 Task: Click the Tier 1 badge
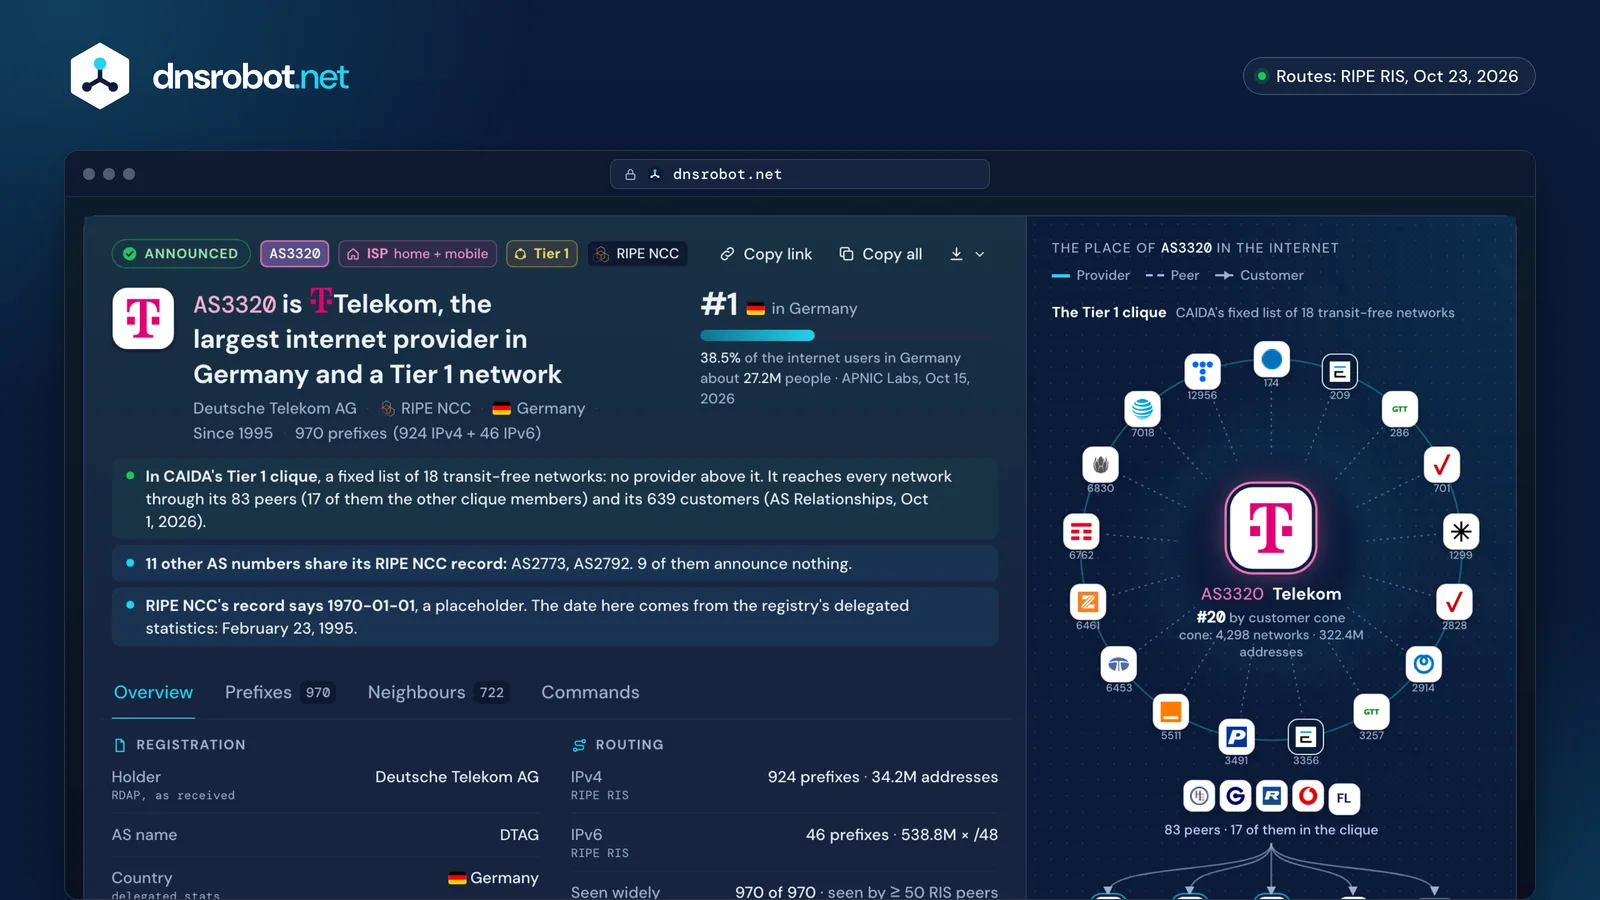coord(542,254)
